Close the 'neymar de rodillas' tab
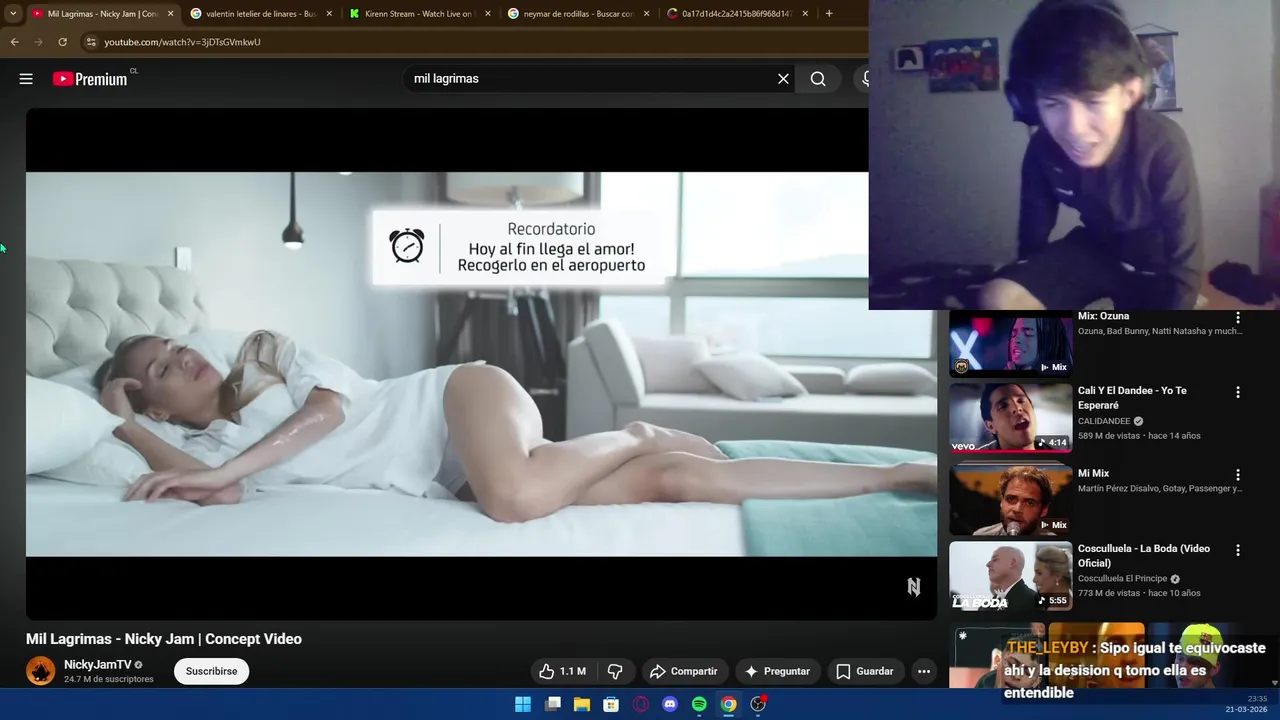 pyautogui.click(x=646, y=14)
